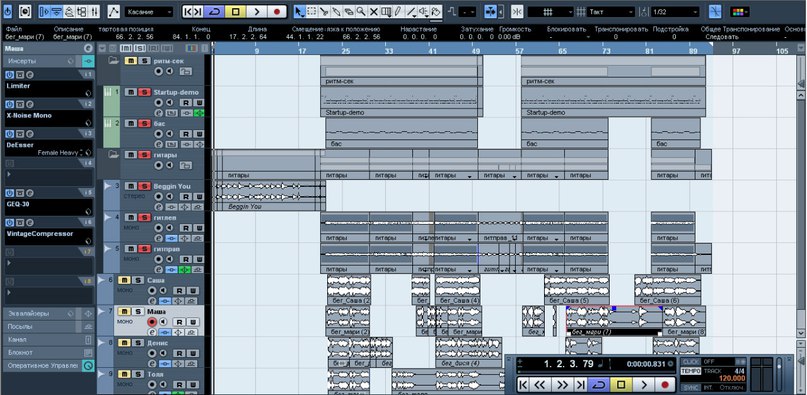Open the Блокнот inspector section
Image resolution: width=807 pixels, height=395 pixels.
click(x=49, y=352)
